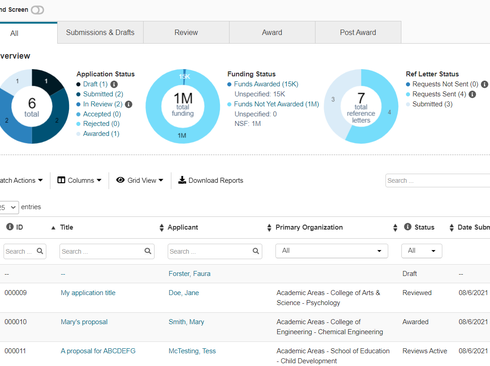Open A proposal for ABCDEFG link
This screenshot has width=490, height=366.
[98, 351]
